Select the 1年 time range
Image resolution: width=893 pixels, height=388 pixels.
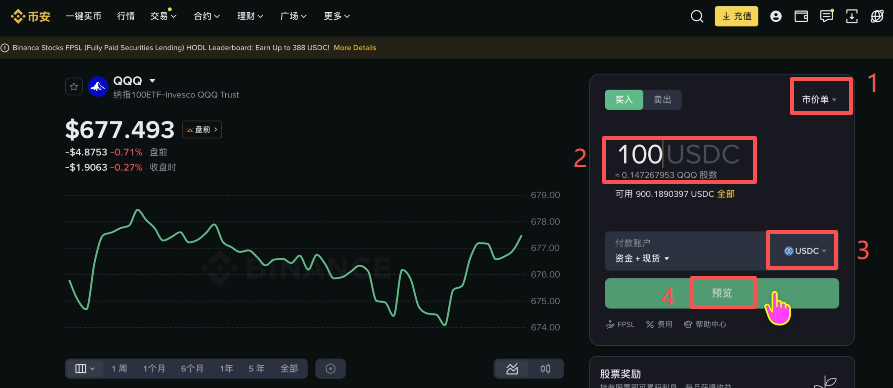[x=226, y=369]
